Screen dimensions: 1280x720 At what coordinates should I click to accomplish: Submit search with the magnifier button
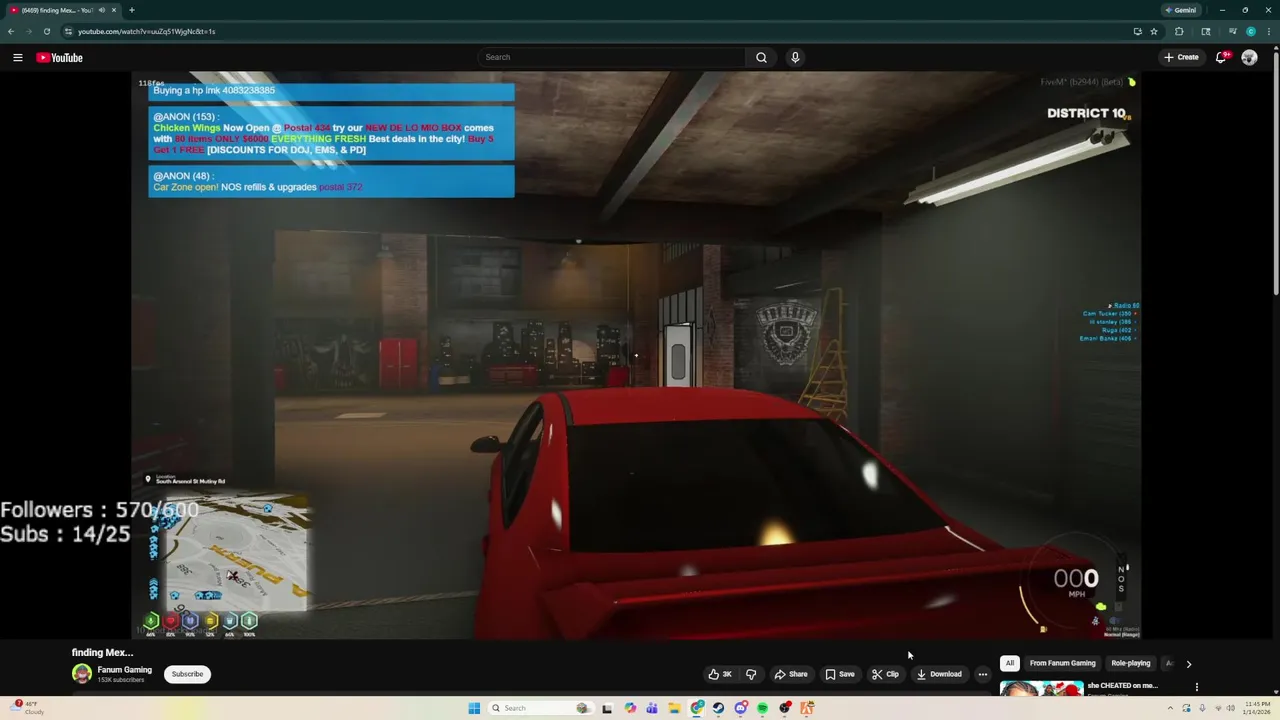(761, 57)
